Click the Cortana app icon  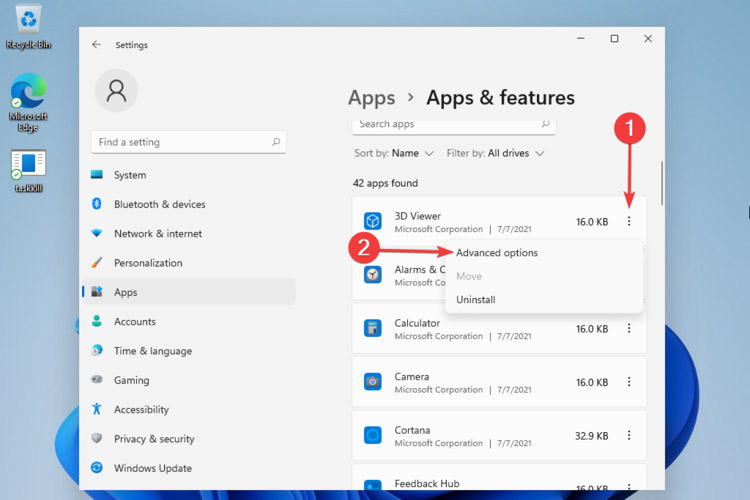(x=372, y=435)
